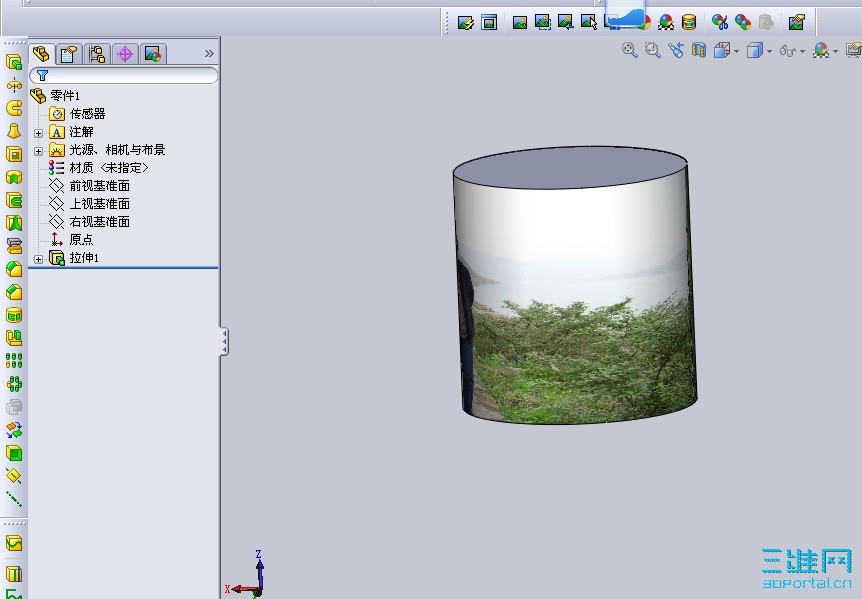Select the Extruded Boss/Base tool
Screen dimensions: 862x599
pos(14,62)
